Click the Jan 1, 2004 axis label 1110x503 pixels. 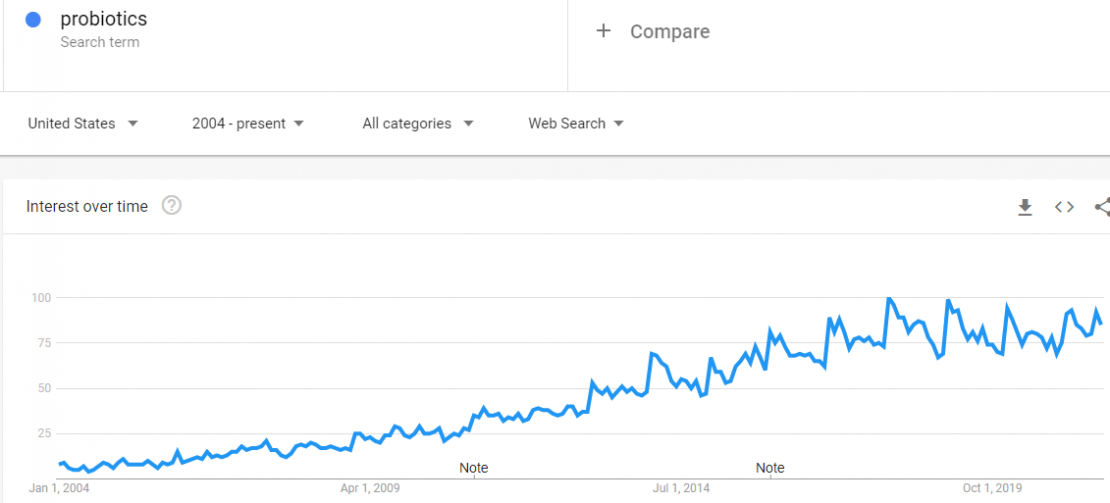(x=59, y=488)
